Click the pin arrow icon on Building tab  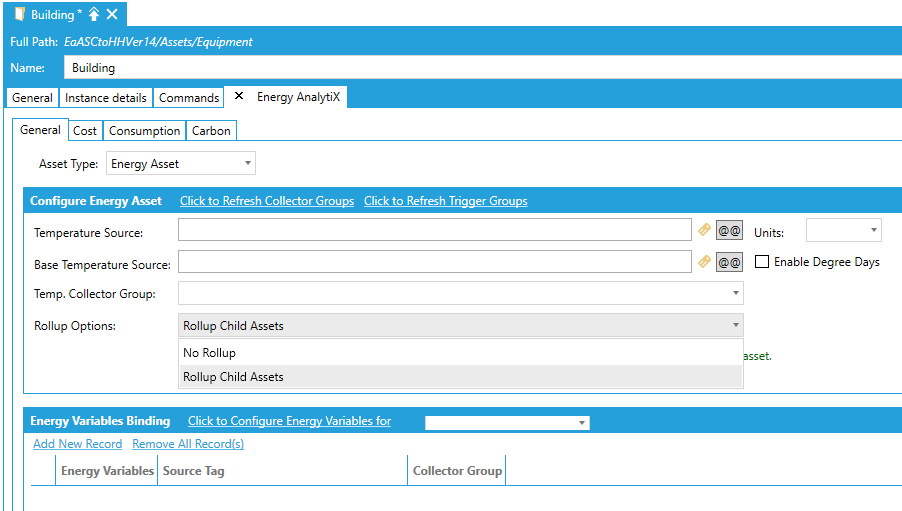click(94, 14)
